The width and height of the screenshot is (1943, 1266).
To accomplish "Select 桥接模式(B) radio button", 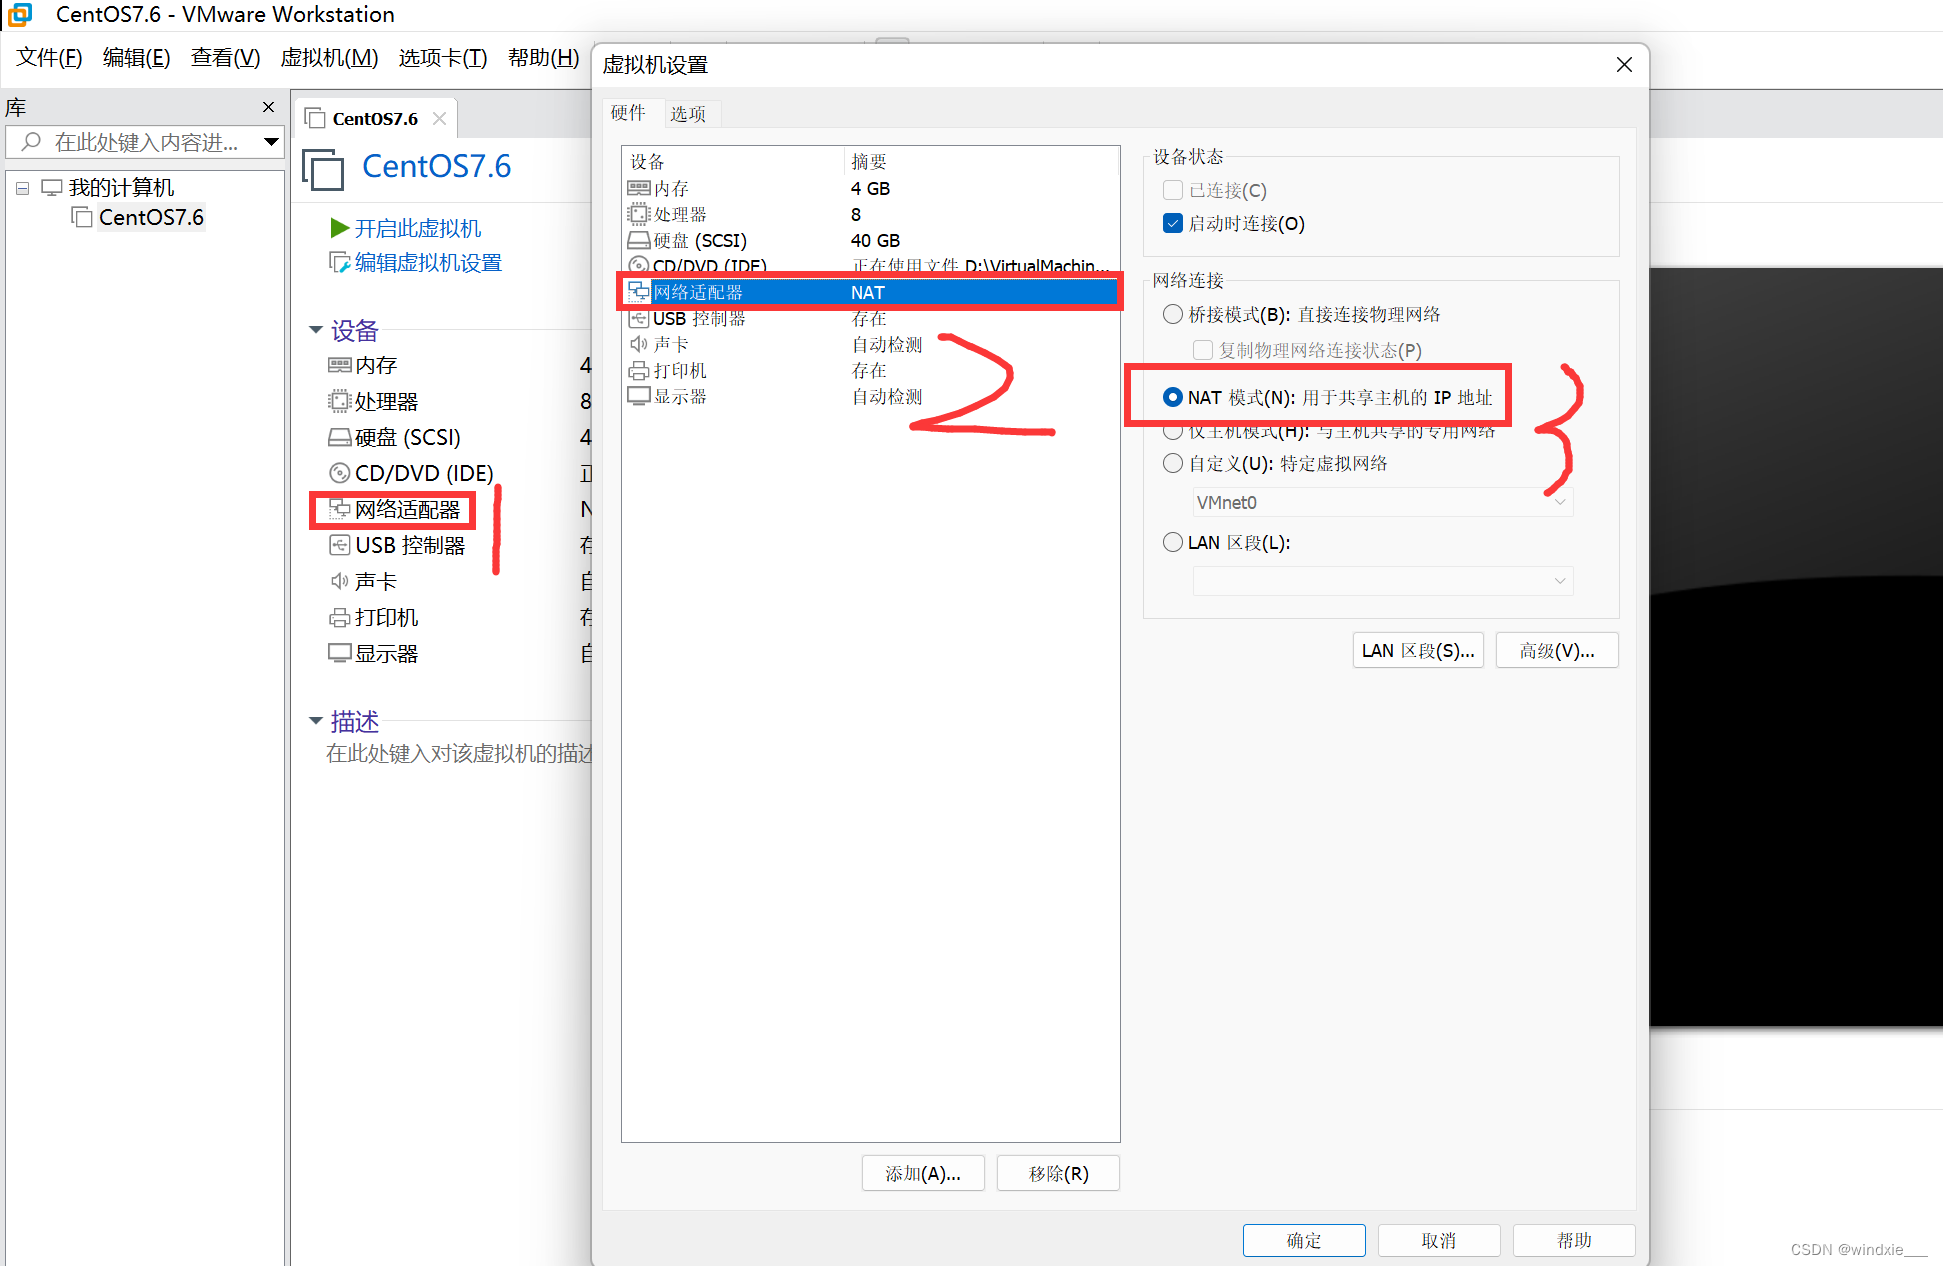I will 1173,314.
